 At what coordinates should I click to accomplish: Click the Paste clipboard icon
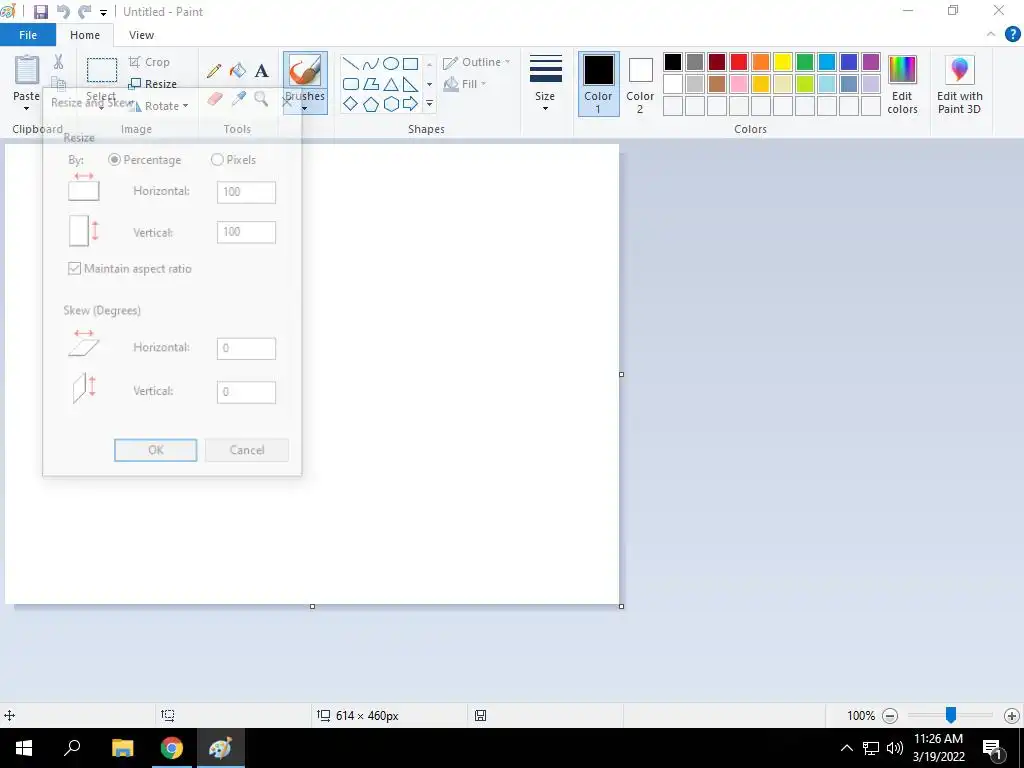[x=27, y=70]
